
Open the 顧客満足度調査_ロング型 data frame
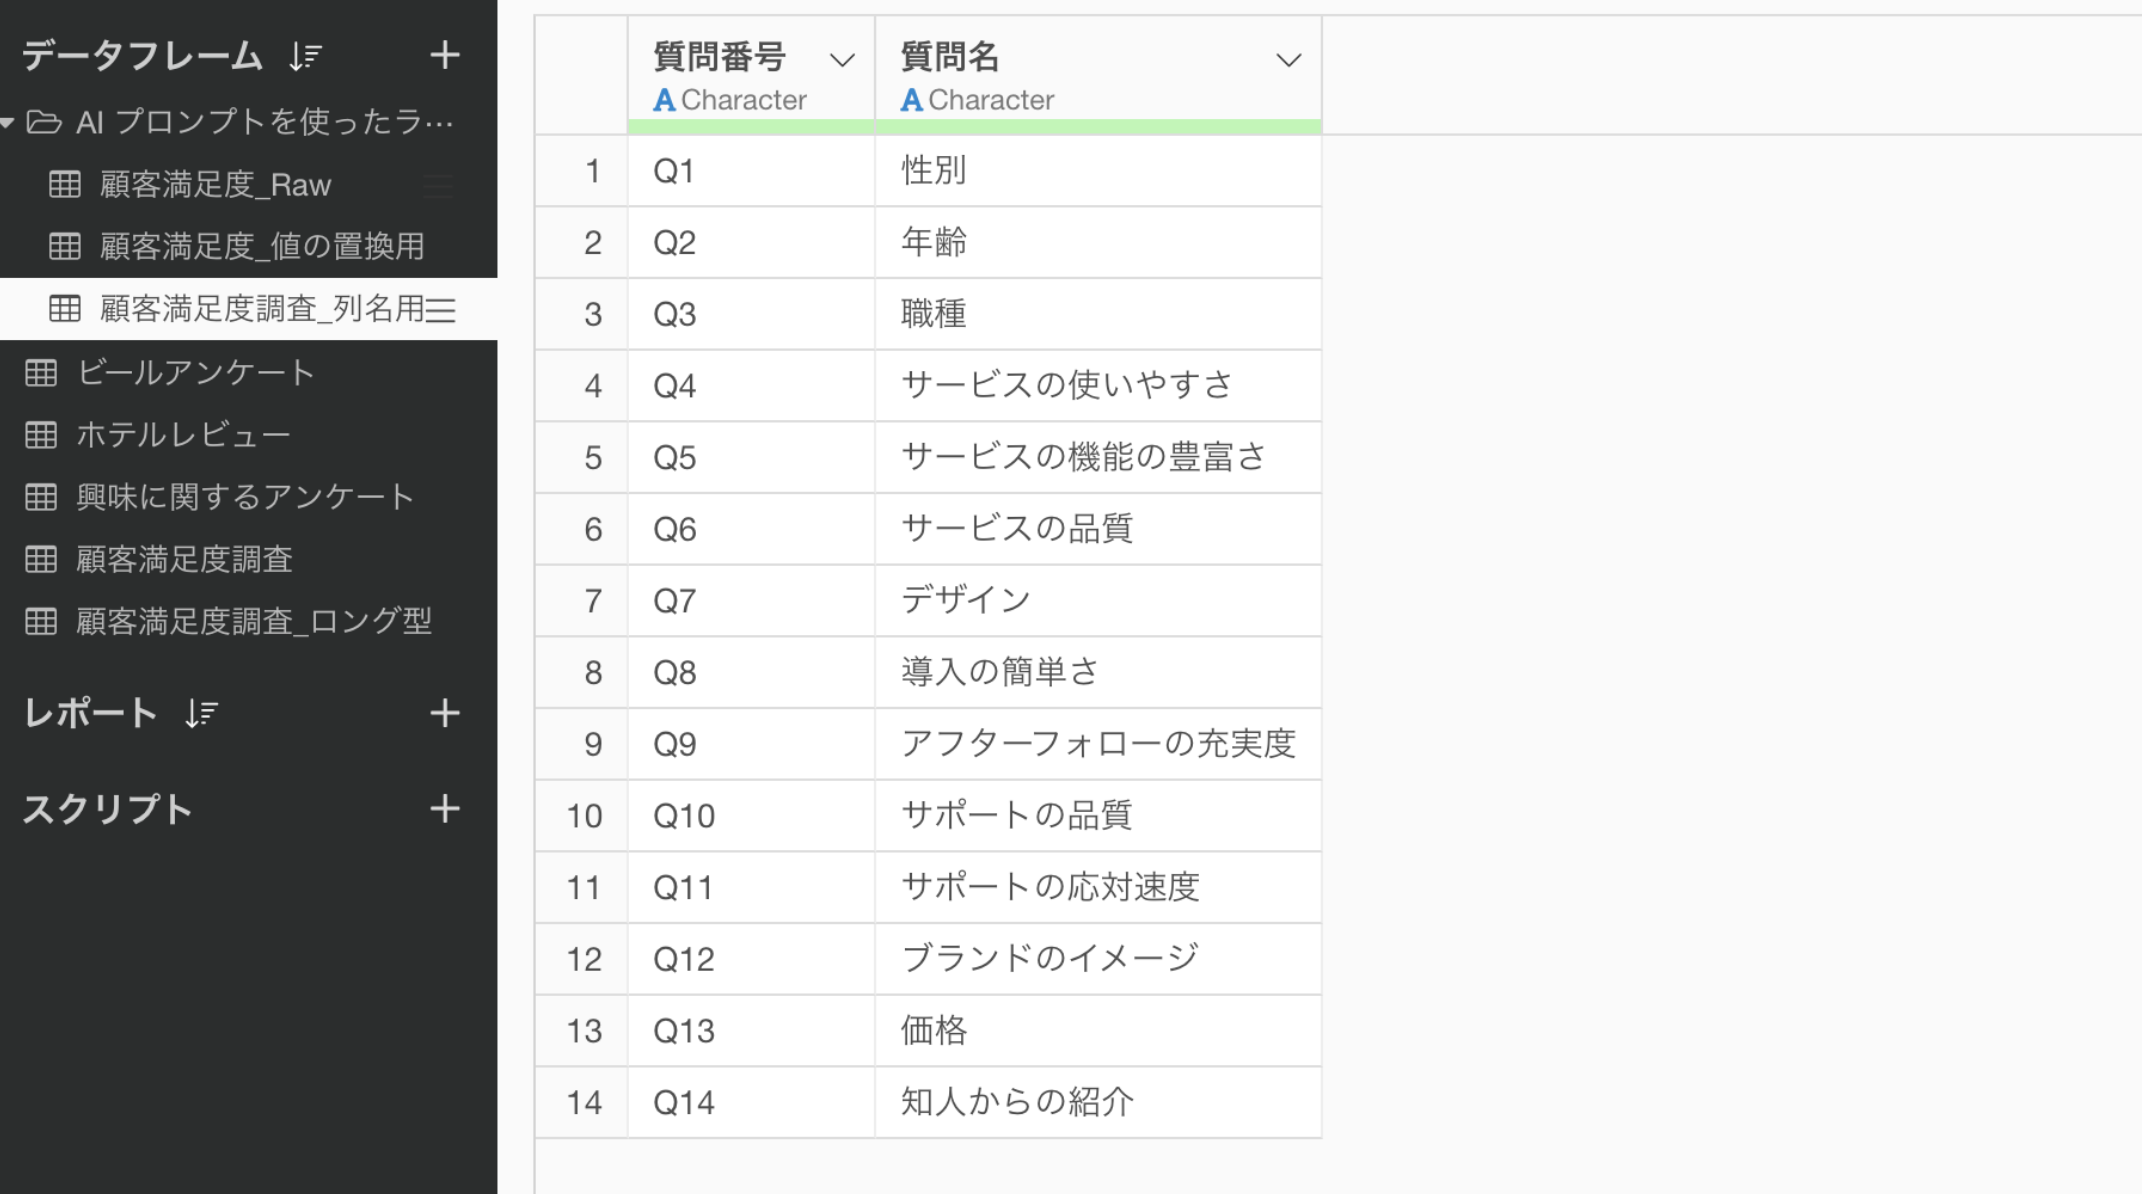tap(254, 621)
